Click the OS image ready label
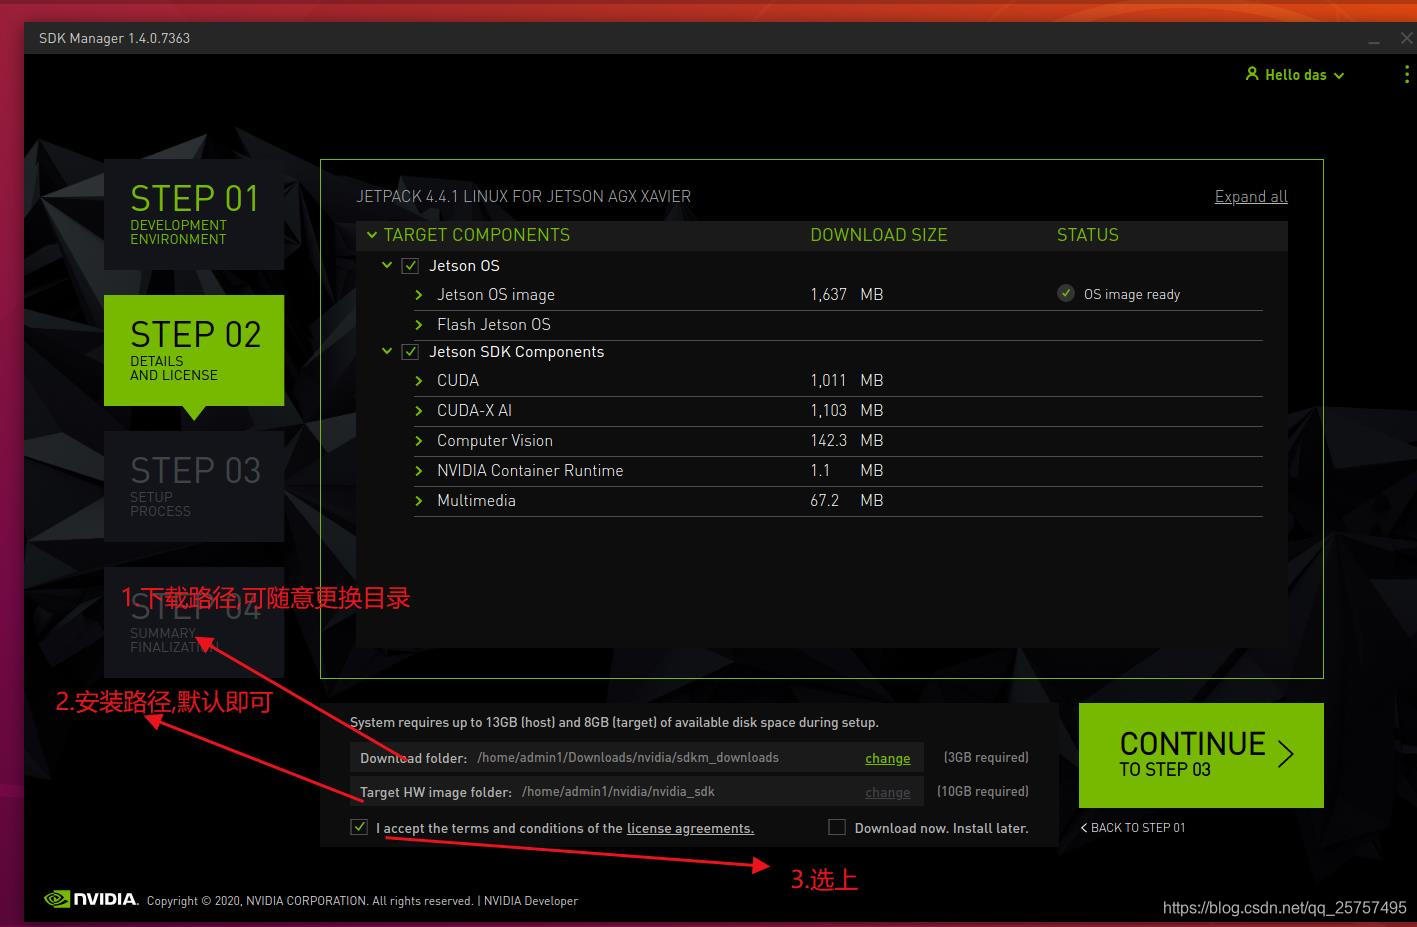 point(1132,294)
